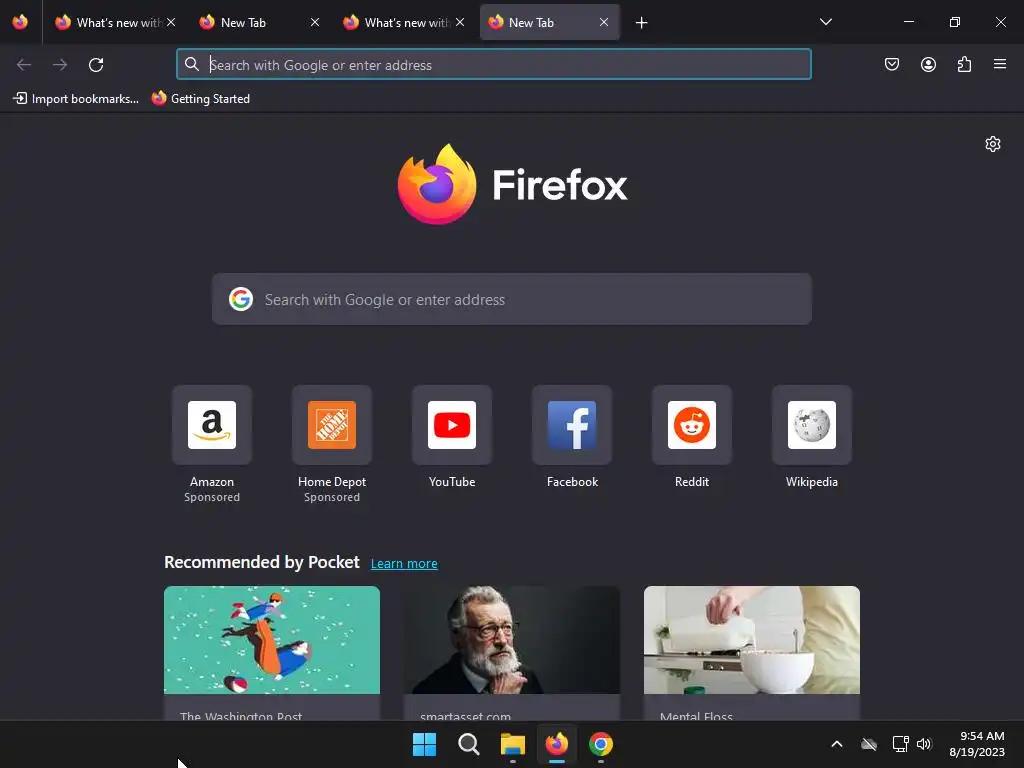Open the Mental Floss story thumbnail
This screenshot has height=768, width=1024.
click(x=752, y=640)
